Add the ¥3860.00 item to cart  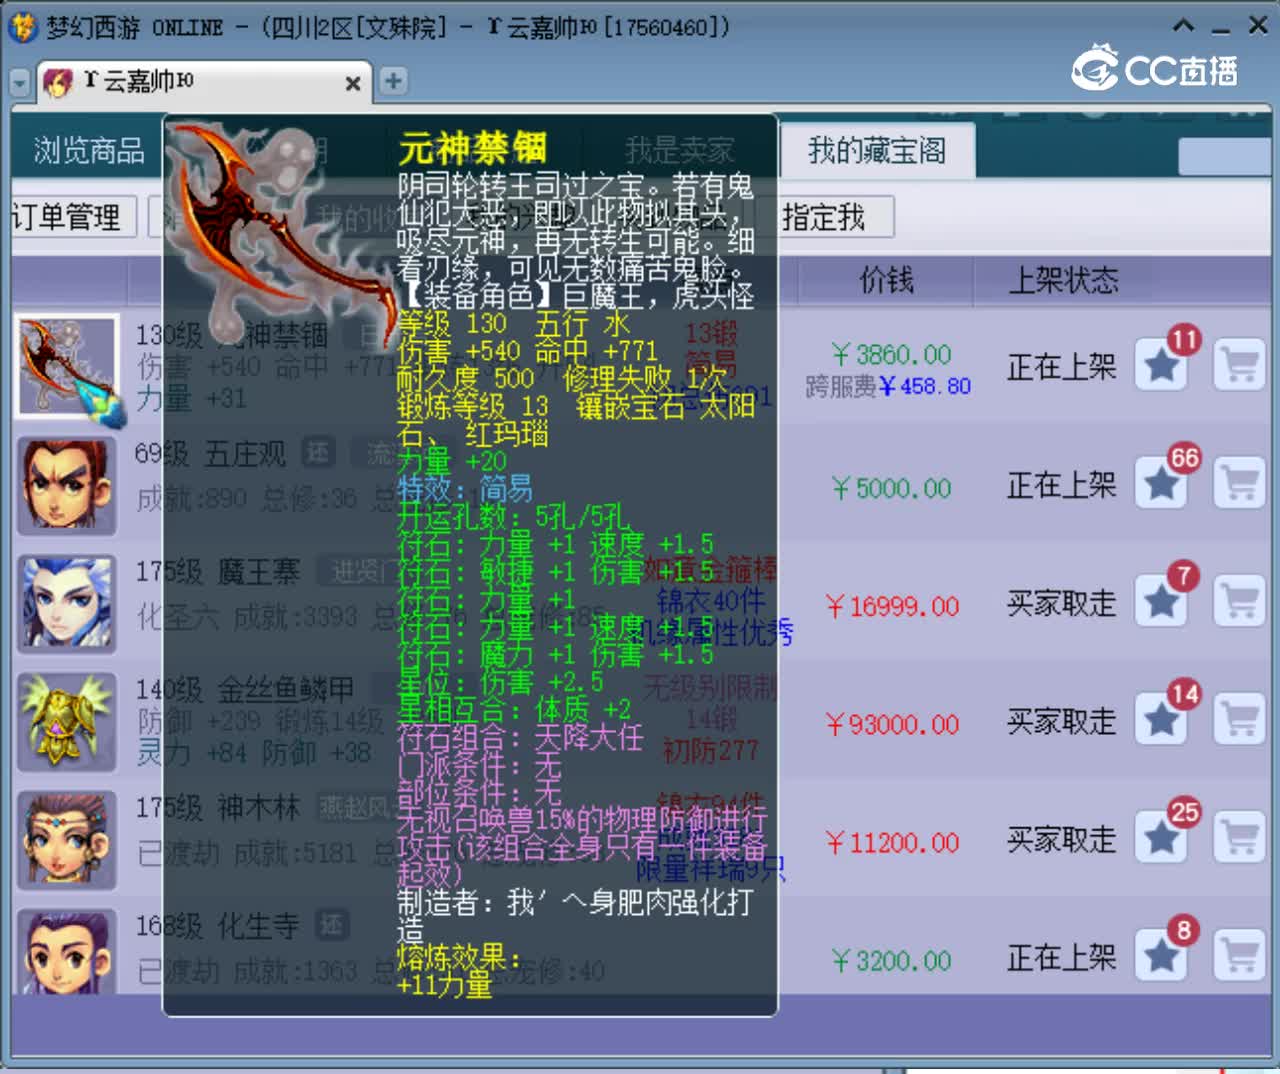1240,365
